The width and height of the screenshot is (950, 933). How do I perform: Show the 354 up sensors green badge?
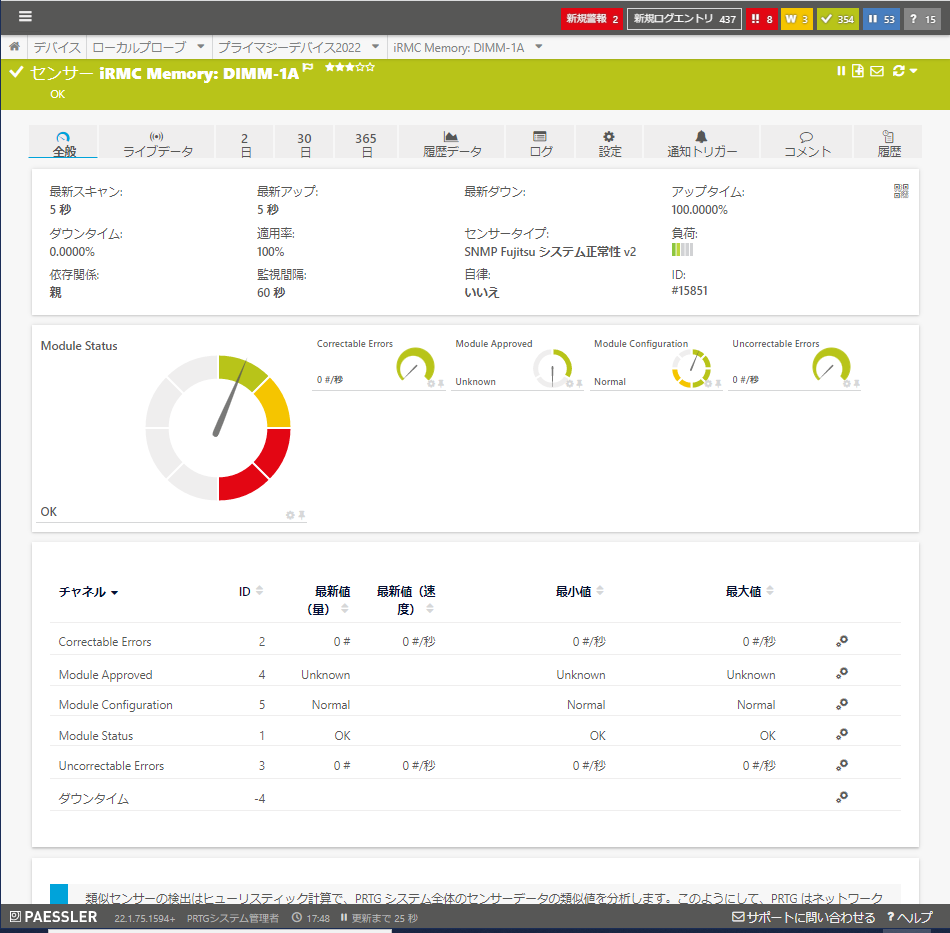(x=838, y=19)
